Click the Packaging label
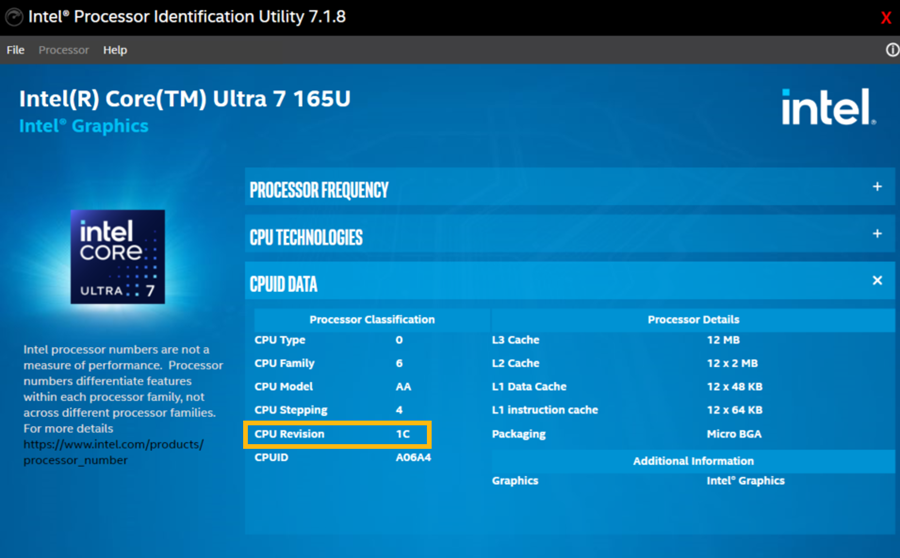This screenshot has width=900, height=558. [519, 434]
